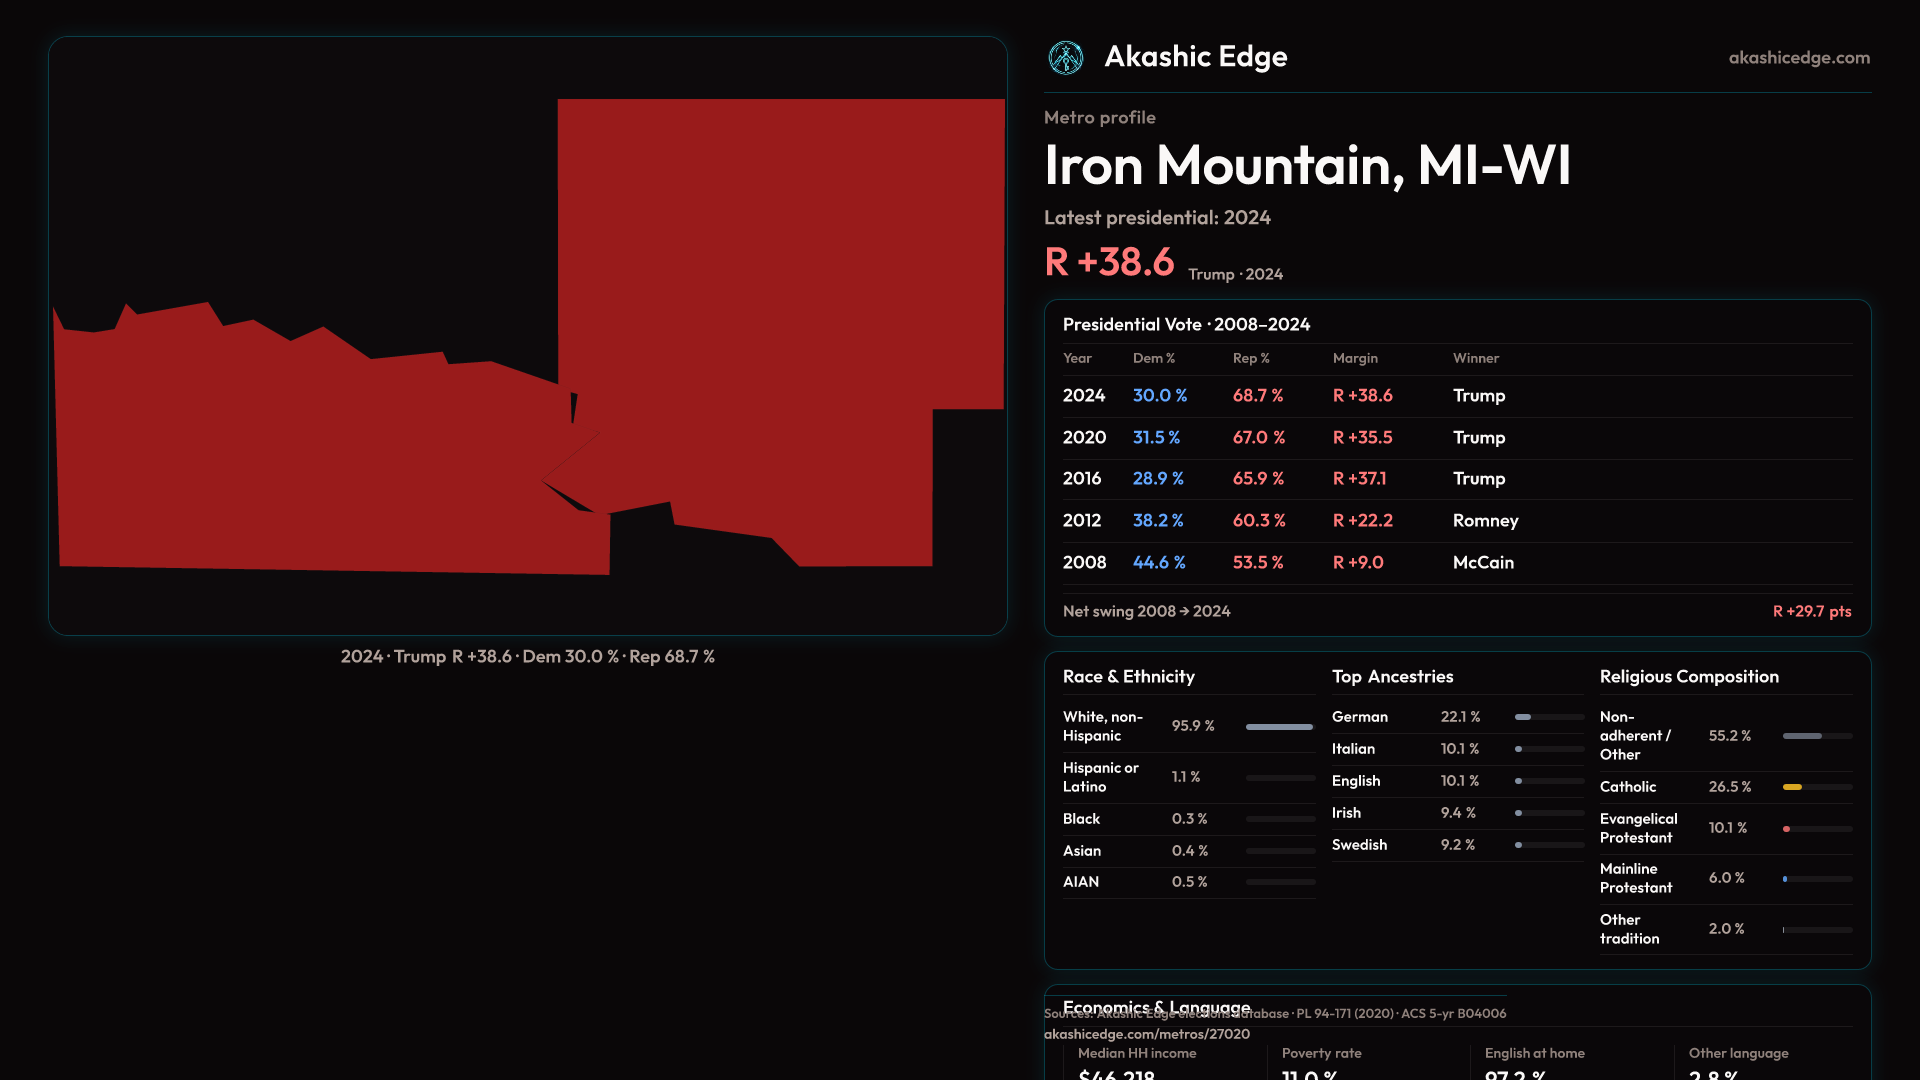Click the Race & Ethnicity heading
Viewport: 1920px width, 1080px height.
coord(1128,677)
